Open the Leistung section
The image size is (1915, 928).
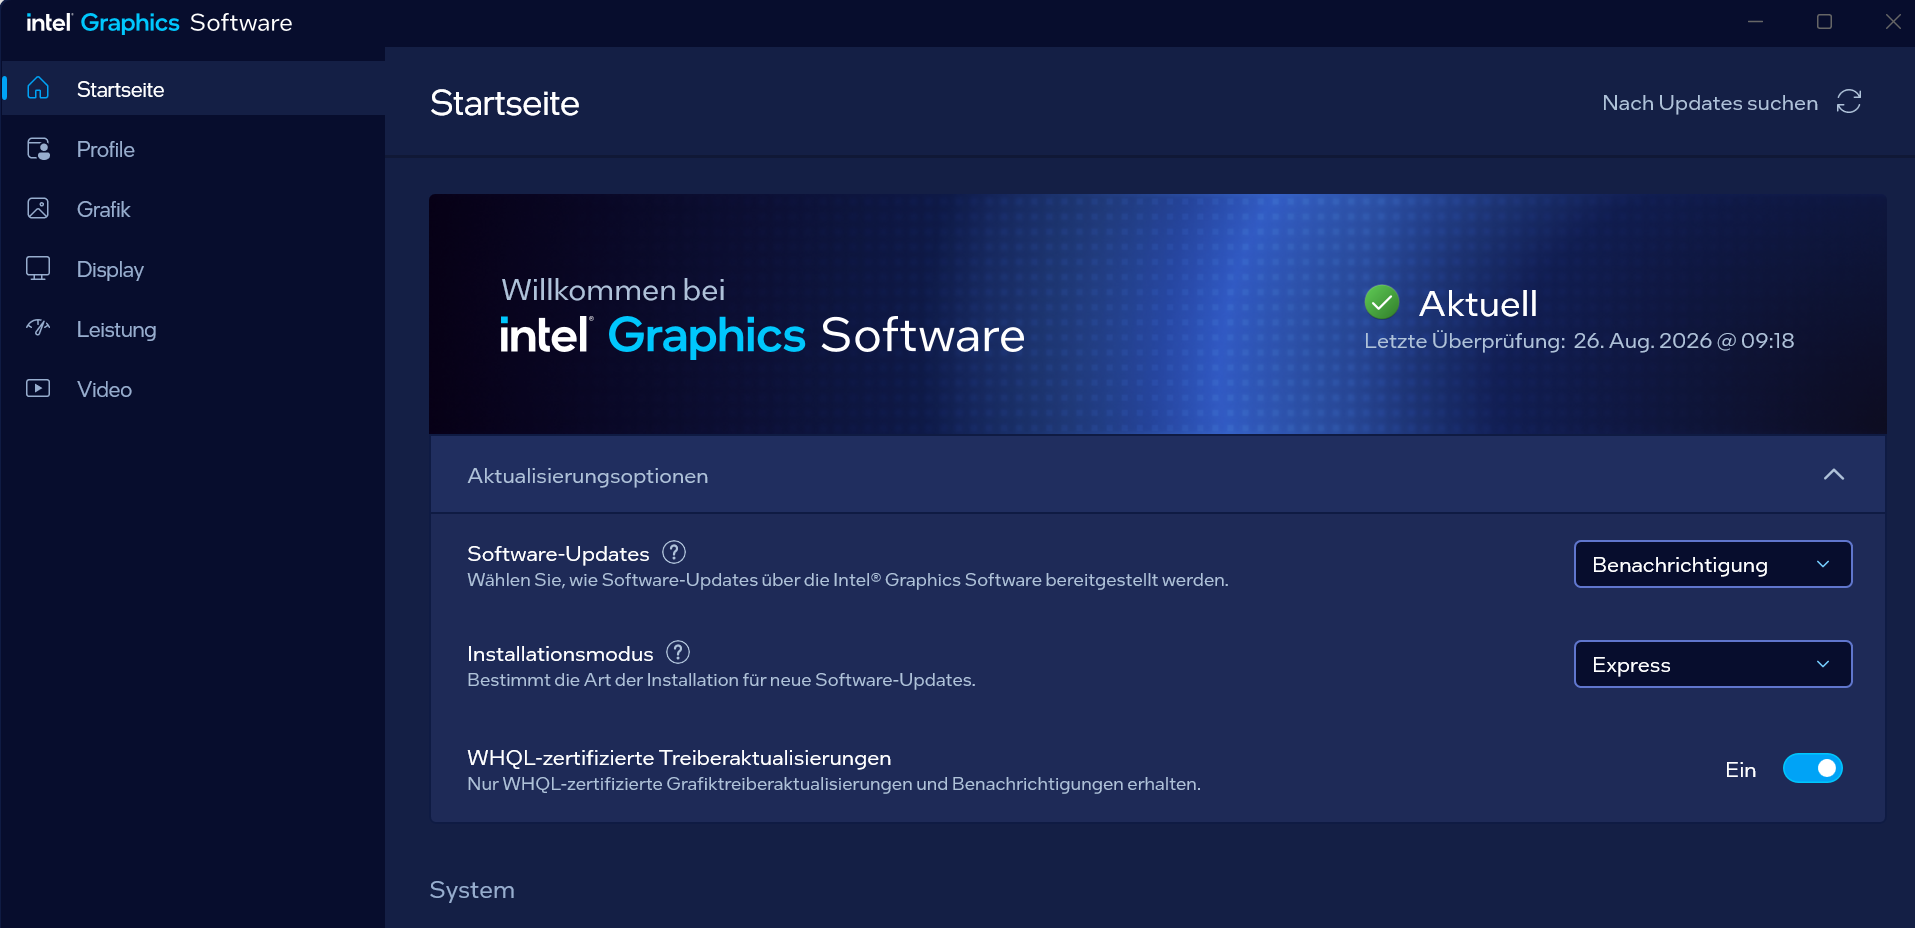tap(194, 329)
